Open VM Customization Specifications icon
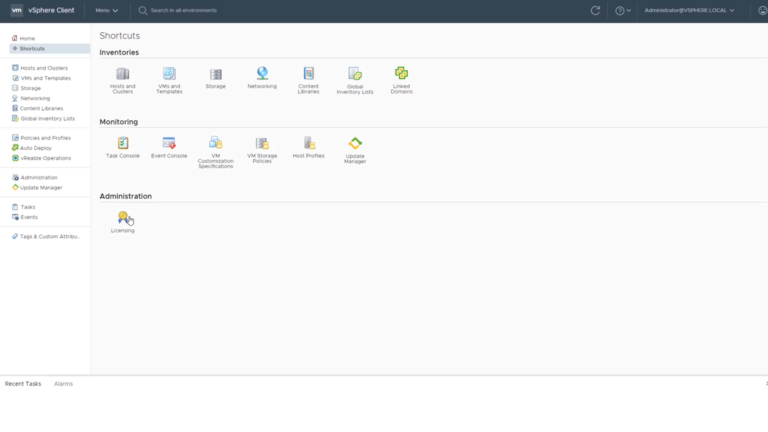 point(216,143)
